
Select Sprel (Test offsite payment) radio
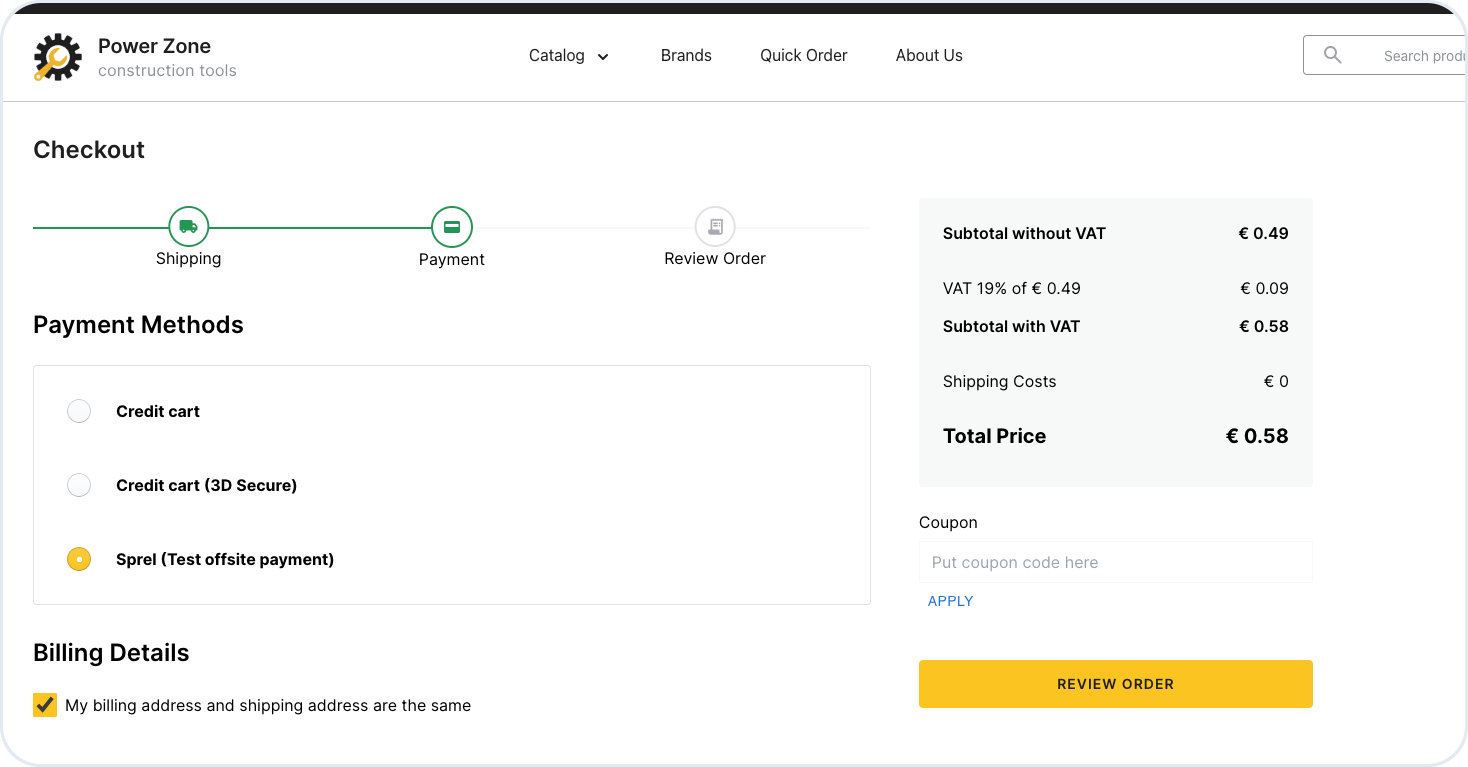pos(79,559)
